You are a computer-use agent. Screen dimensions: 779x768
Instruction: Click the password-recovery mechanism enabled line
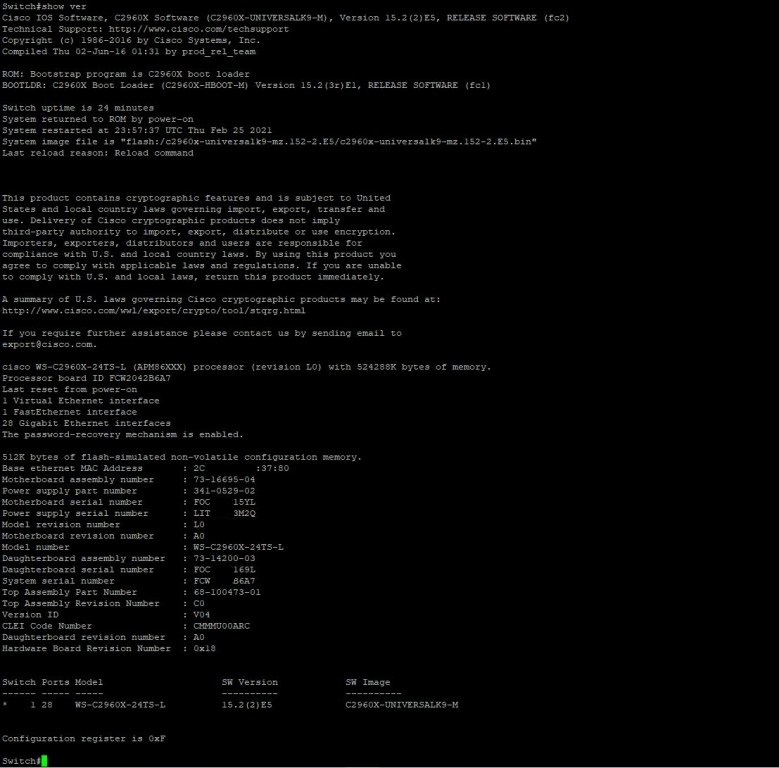coord(122,434)
